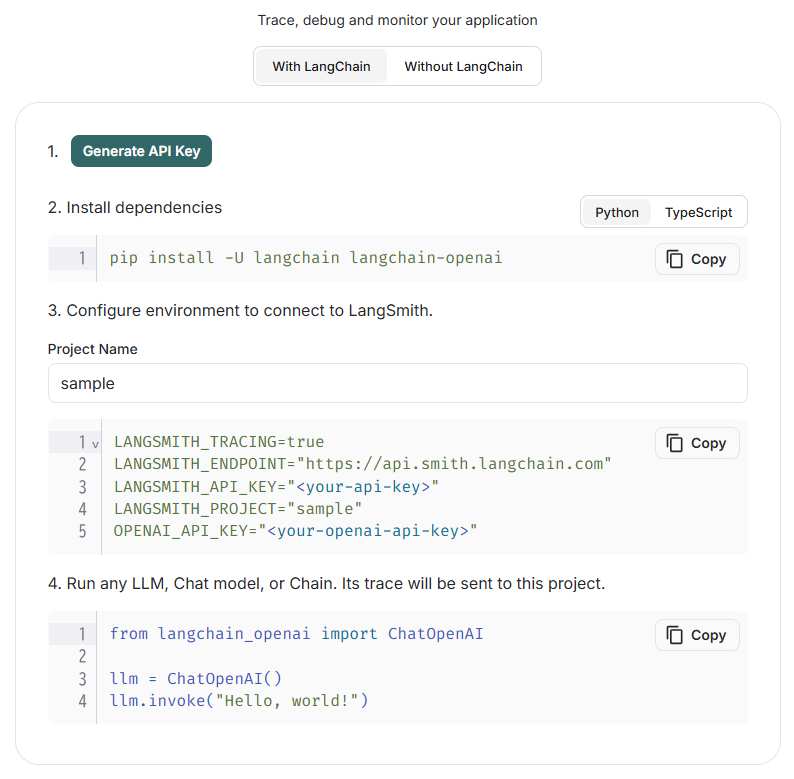Choose the Python language toggle
Screen dimensions: 794x779
(x=617, y=212)
